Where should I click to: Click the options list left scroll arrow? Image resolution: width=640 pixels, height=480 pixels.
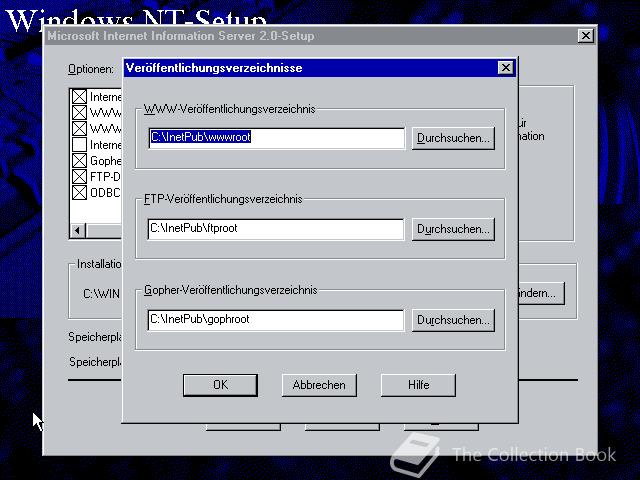point(78,231)
